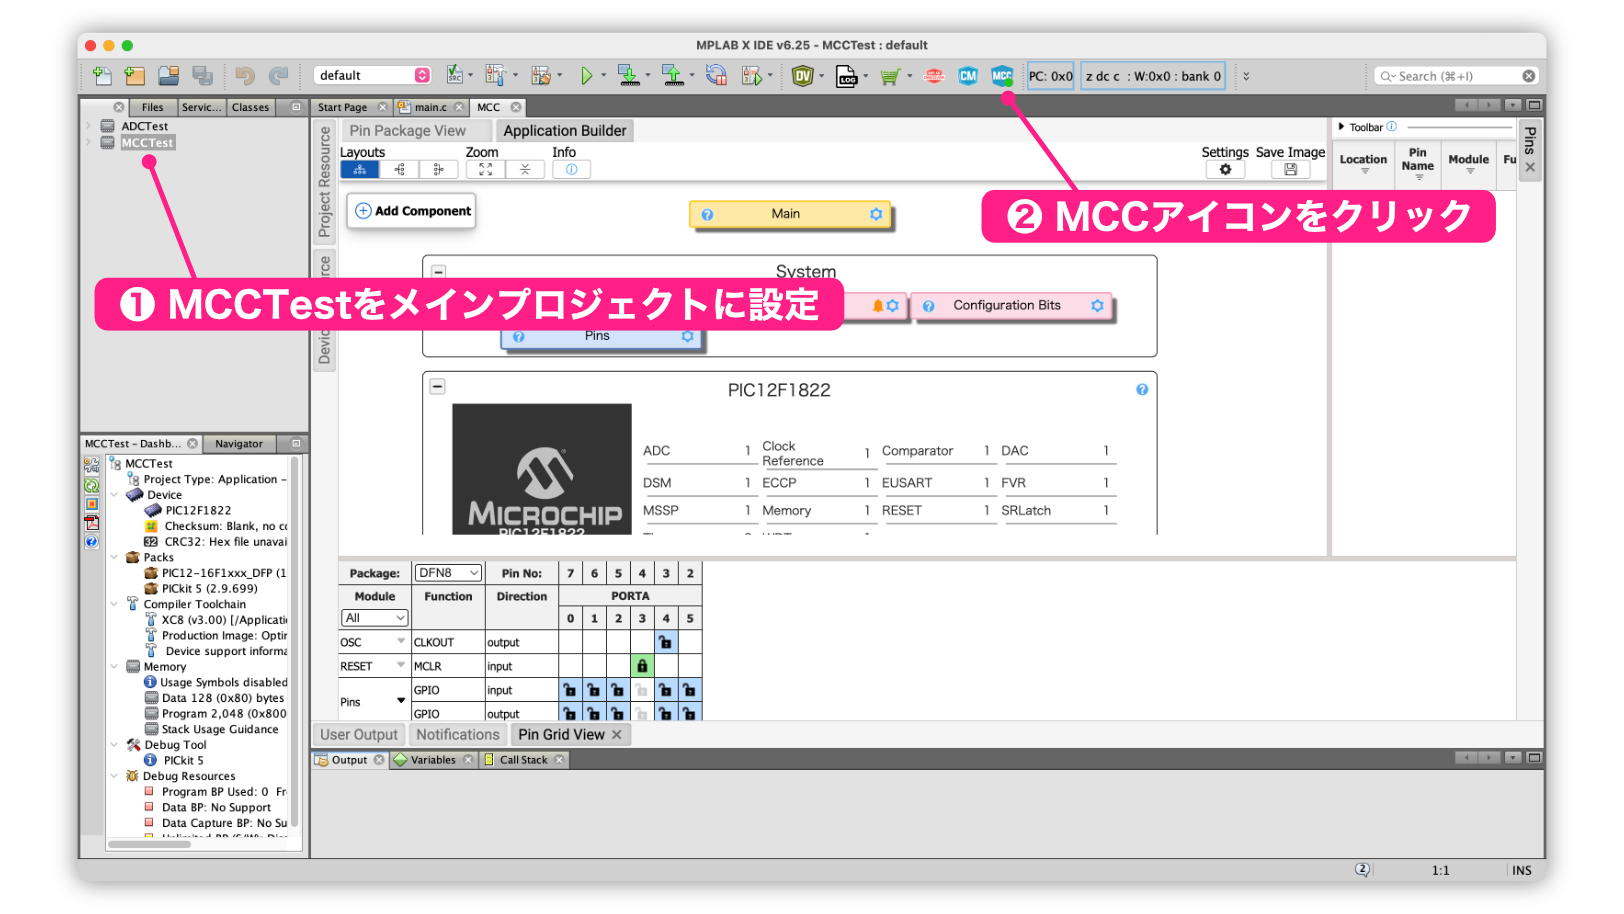This screenshot has height=914, width=1624.
Task: Click the green Run Main Project icon
Action: pos(587,76)
